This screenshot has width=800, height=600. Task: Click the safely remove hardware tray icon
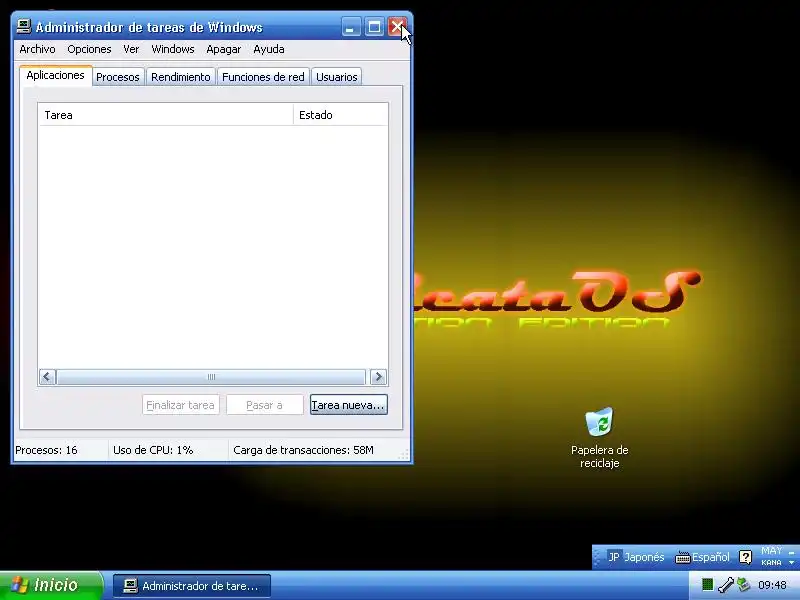coord(743,585)
